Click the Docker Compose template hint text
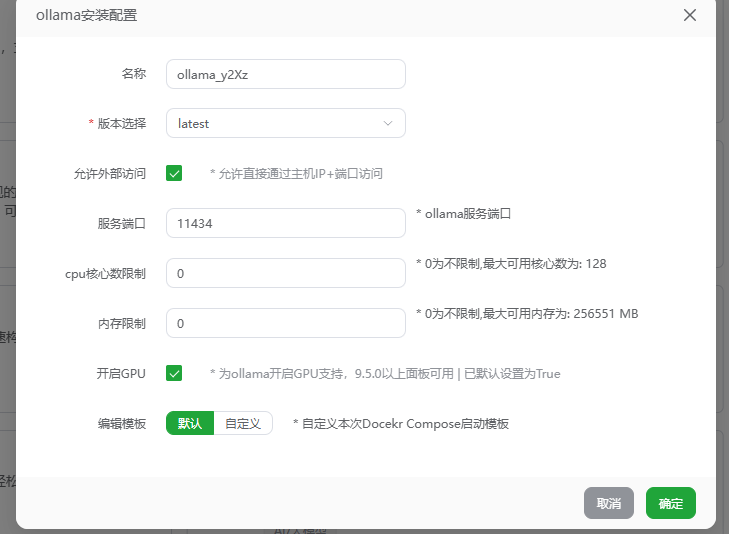The image size is (729, 534). click(400, 423)
